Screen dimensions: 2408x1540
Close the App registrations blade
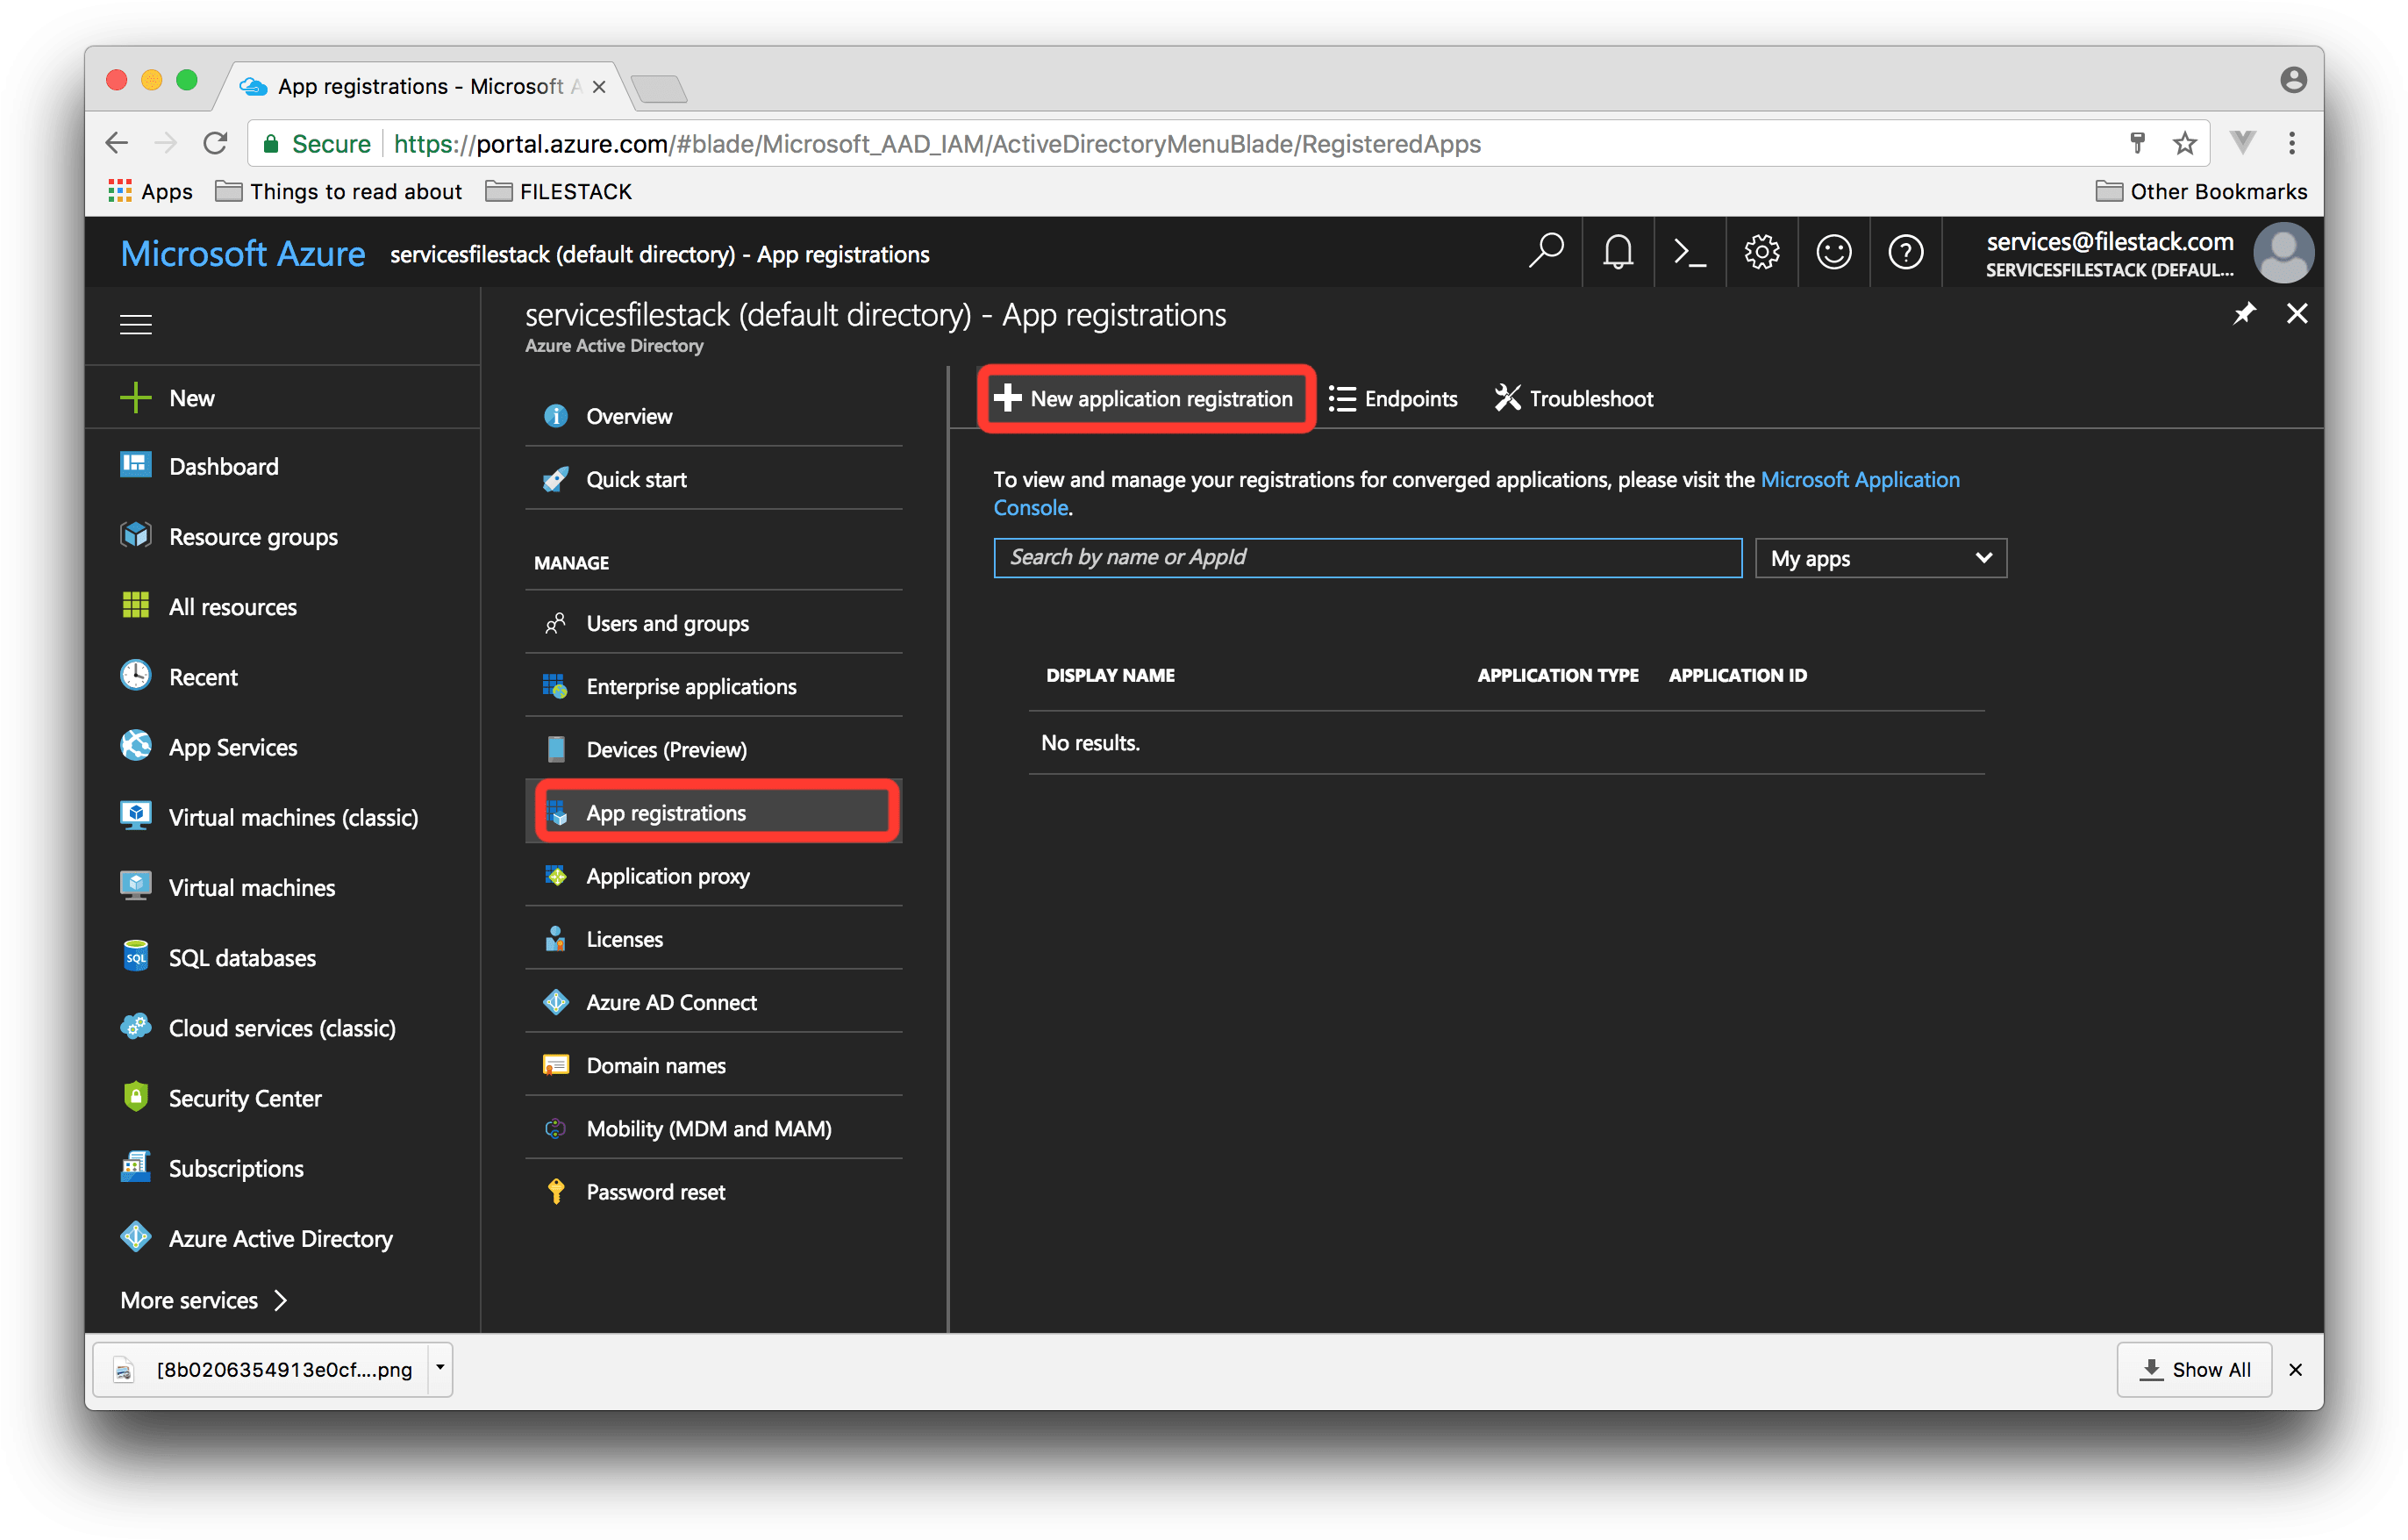click(x=2297, y=314)
